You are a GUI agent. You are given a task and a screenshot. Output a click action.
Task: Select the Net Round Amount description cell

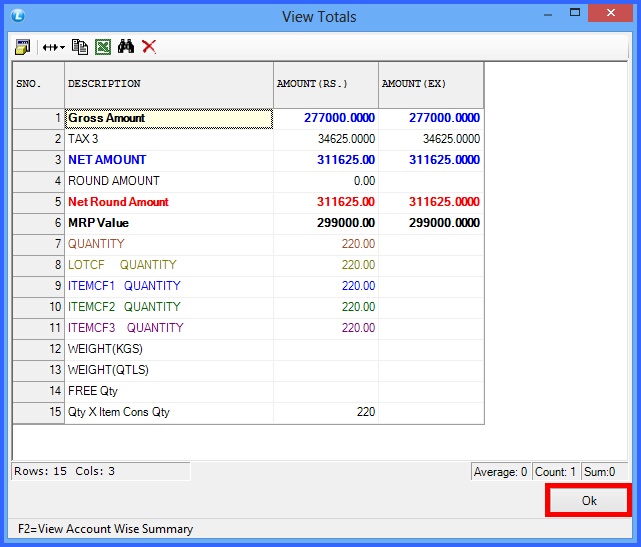click(169, 202)
